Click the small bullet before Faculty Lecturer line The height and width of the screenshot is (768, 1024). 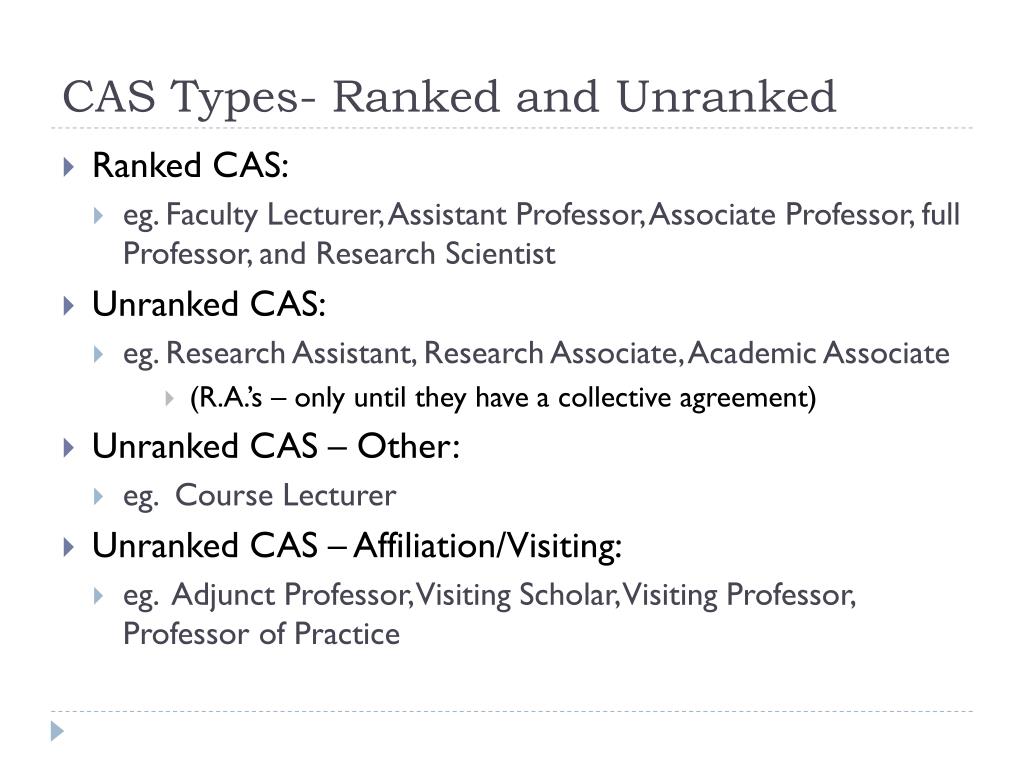point(99,216)
